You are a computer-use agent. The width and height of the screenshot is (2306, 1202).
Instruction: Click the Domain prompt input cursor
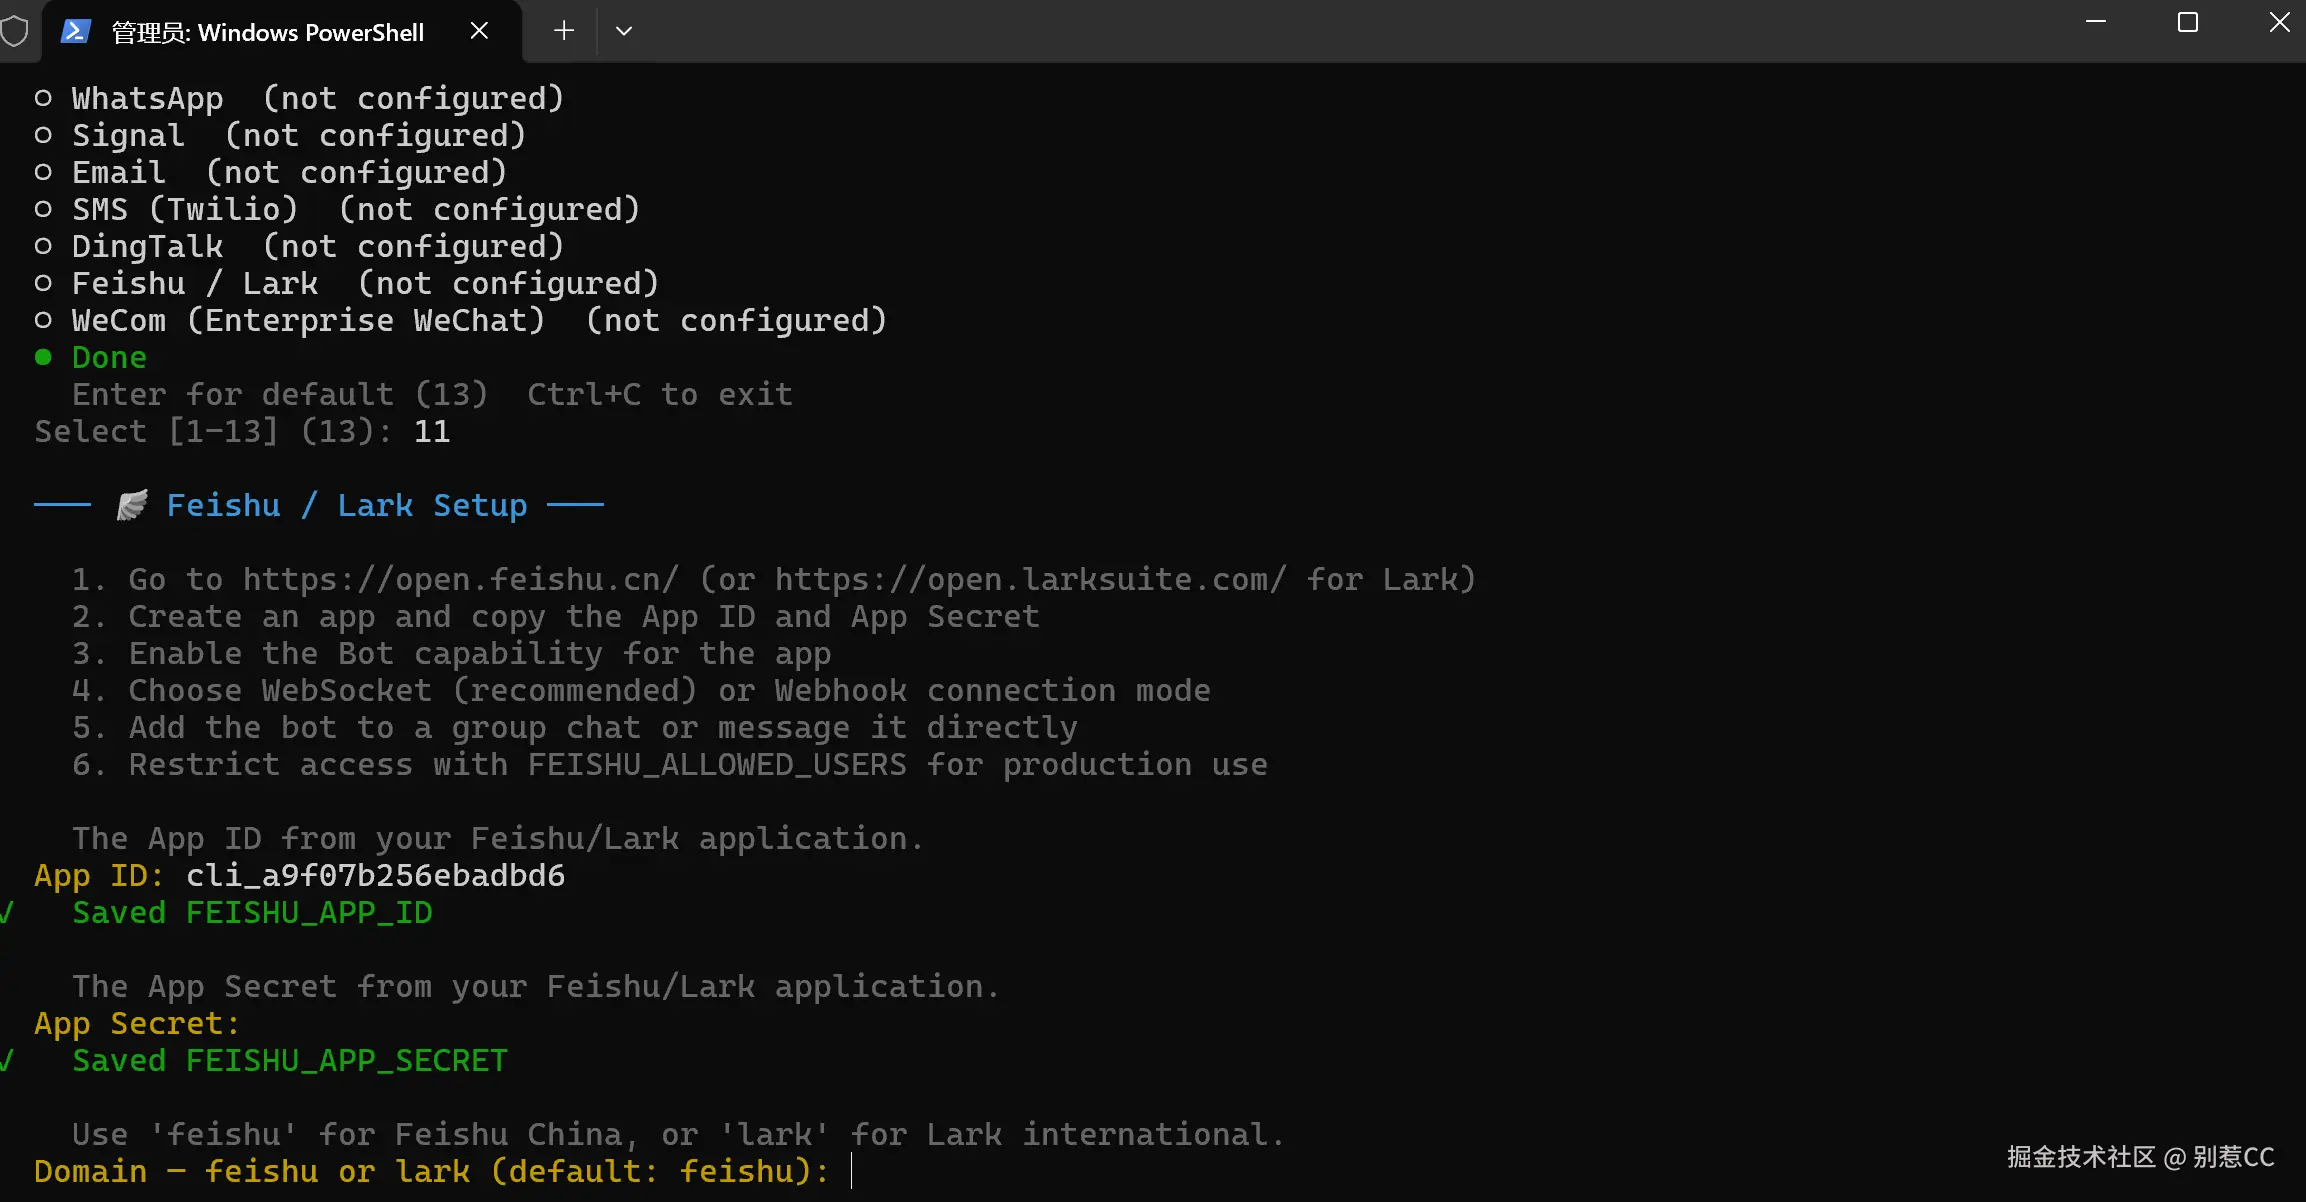pos(851,1171)
